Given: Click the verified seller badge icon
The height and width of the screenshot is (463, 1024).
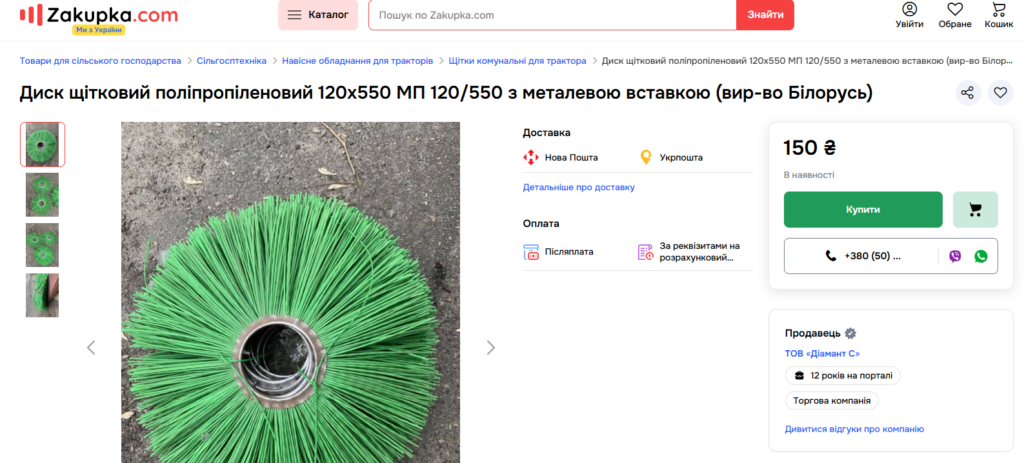Looking at the screenshot, I should (x=850, y=333).
